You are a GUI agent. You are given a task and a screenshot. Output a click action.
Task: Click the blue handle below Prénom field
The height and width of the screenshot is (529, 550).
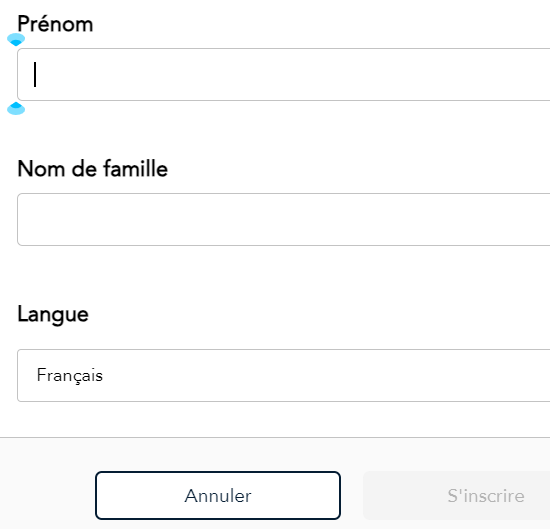coord(16,108)
